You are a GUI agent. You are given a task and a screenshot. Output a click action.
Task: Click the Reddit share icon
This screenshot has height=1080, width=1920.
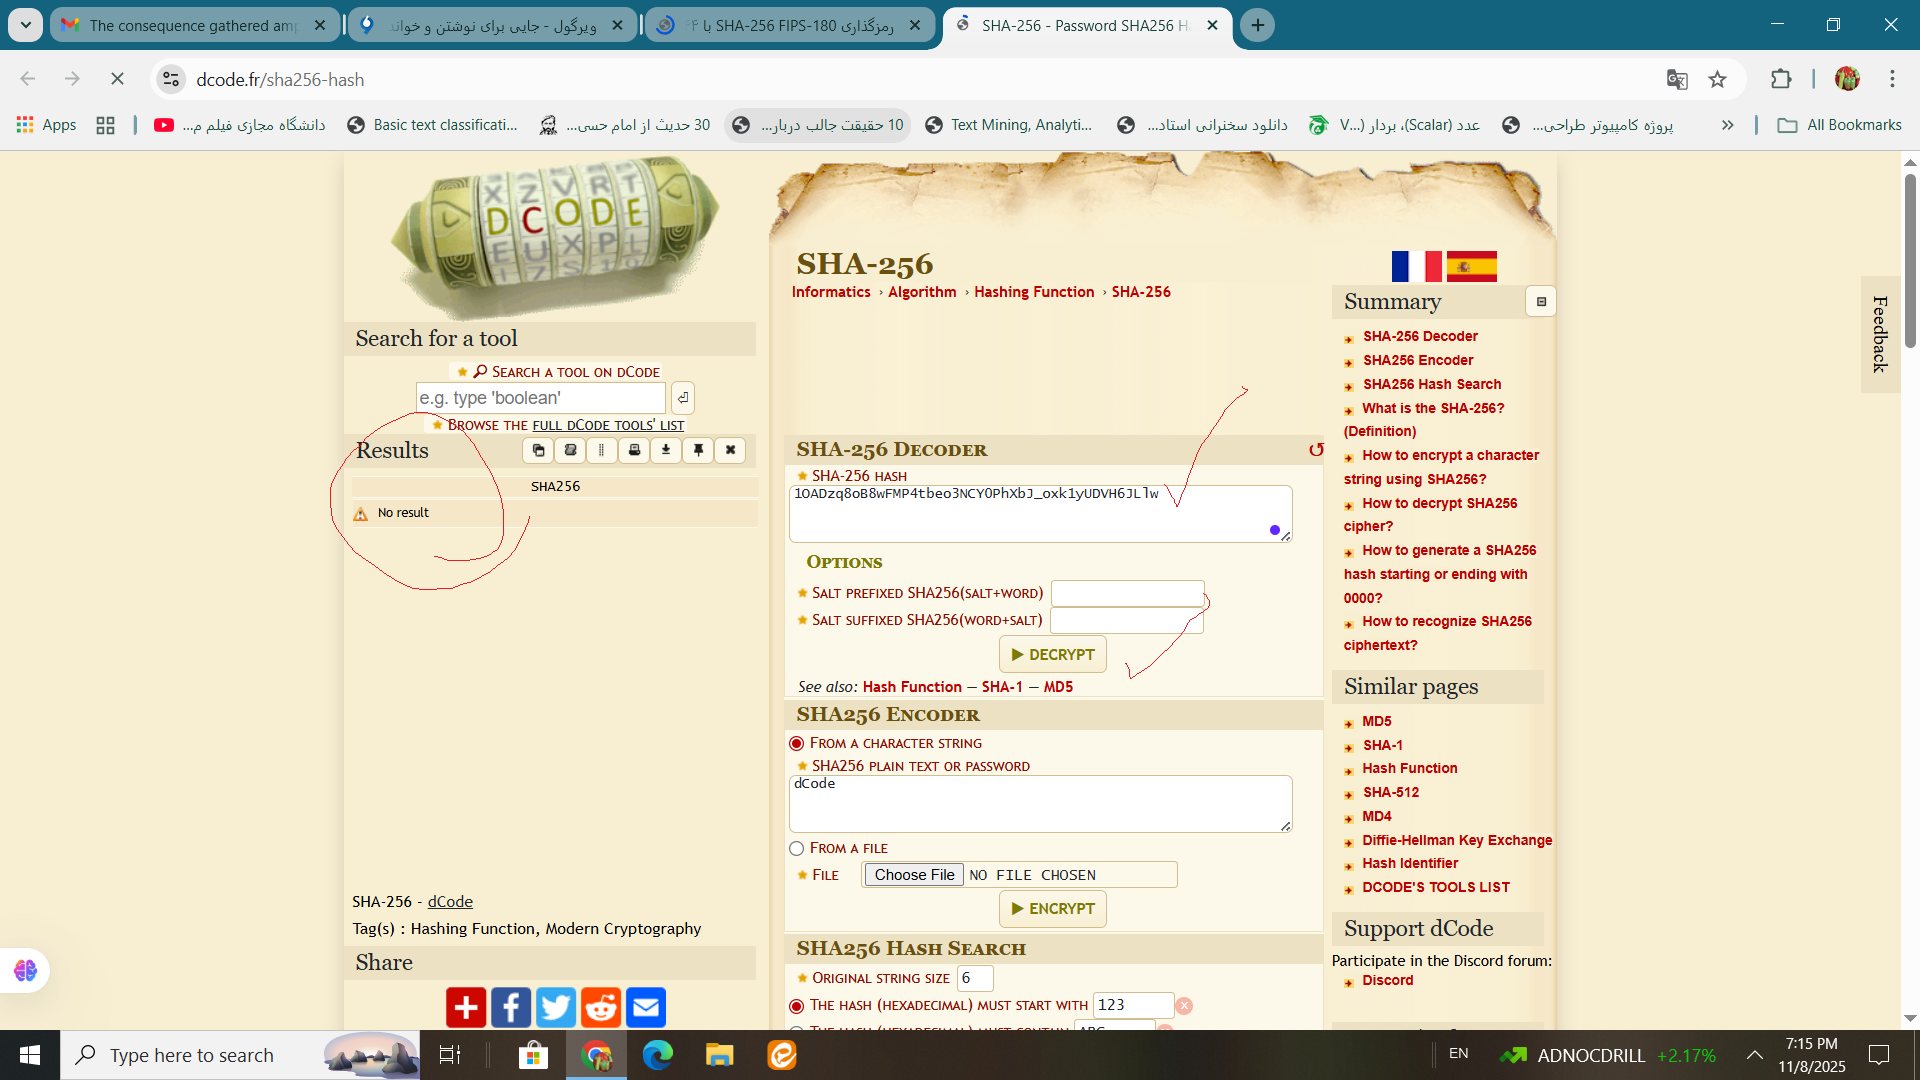(601, 1007)
